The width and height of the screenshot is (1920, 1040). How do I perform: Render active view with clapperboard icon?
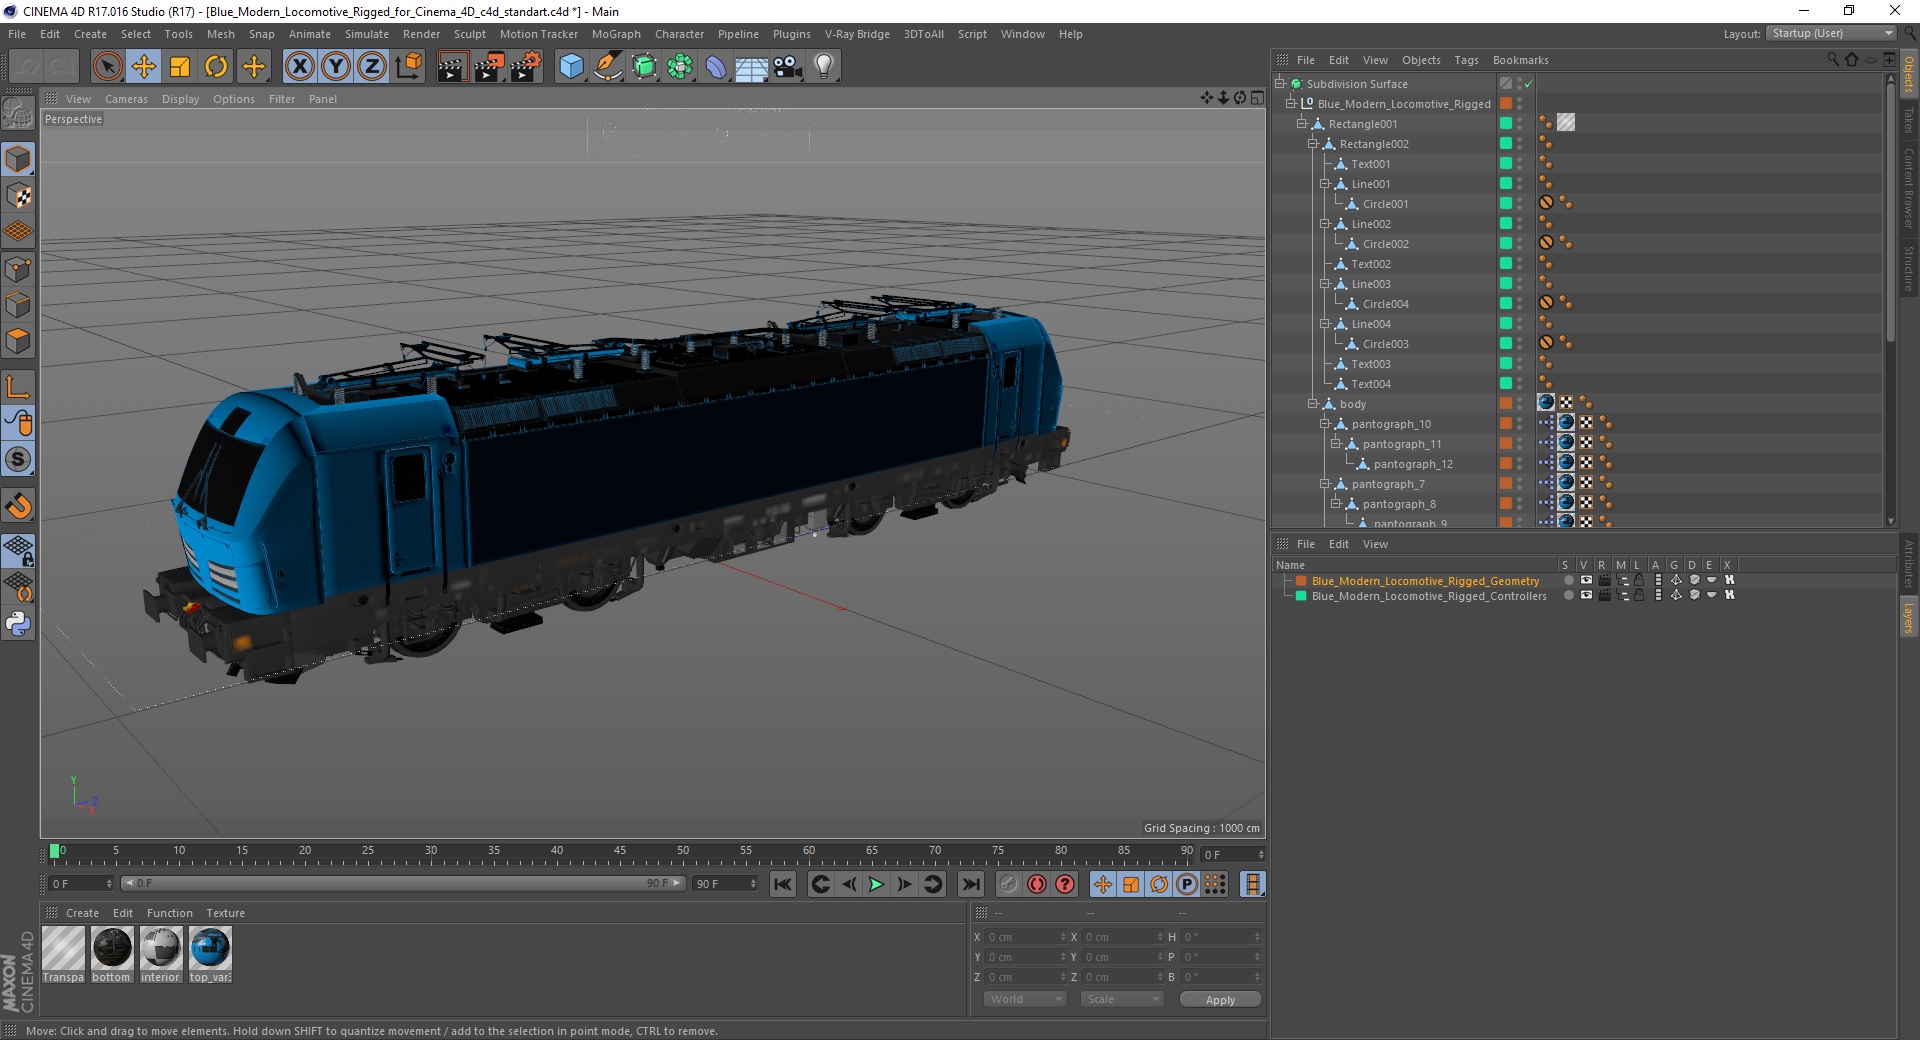[x=452, y=67]
